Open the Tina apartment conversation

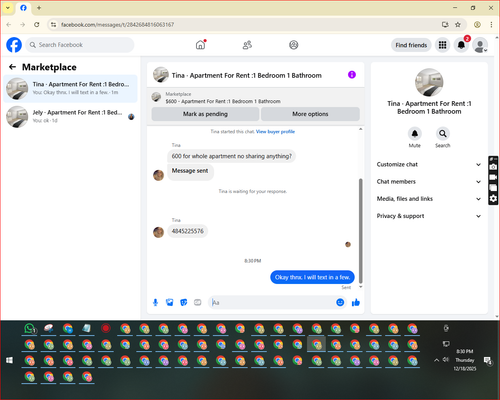pyautogui.click(x=70, y=88)
